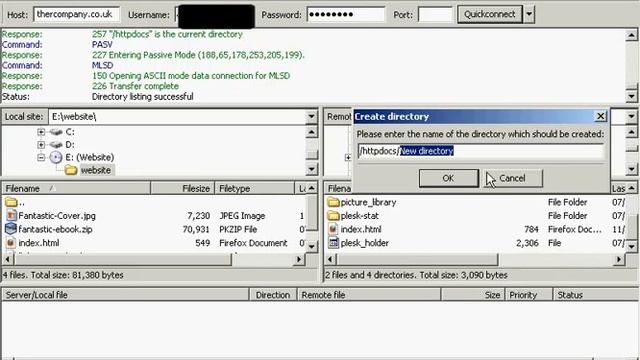
Task: Click the Quickconnect button
Action: click(x=489, y=14)
